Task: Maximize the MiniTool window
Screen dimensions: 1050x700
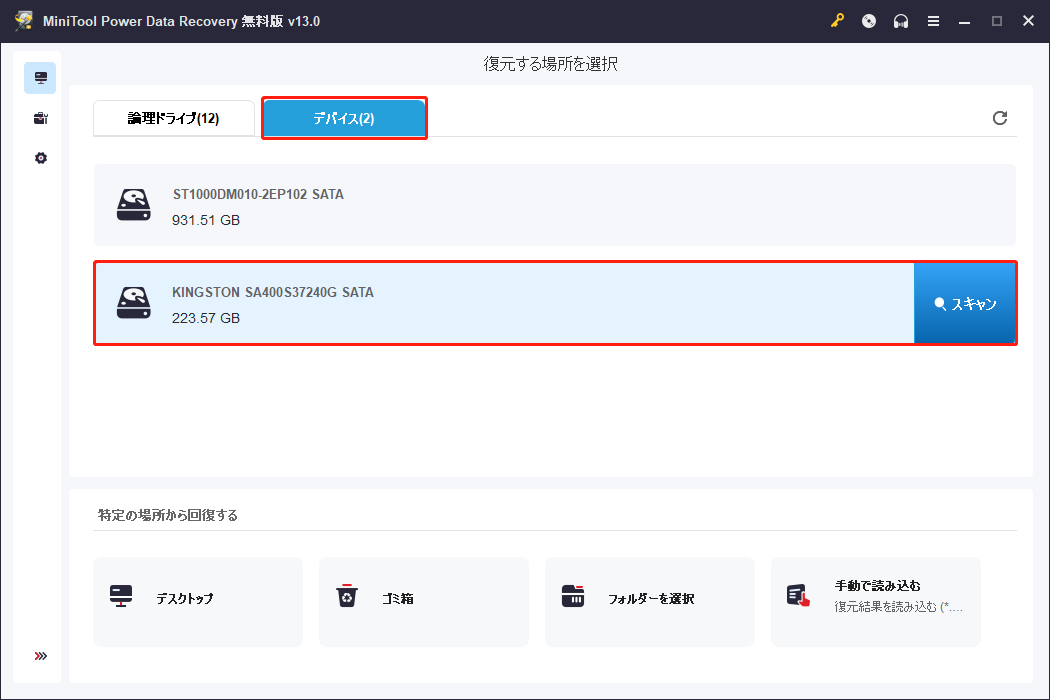Action: (996, 21)
